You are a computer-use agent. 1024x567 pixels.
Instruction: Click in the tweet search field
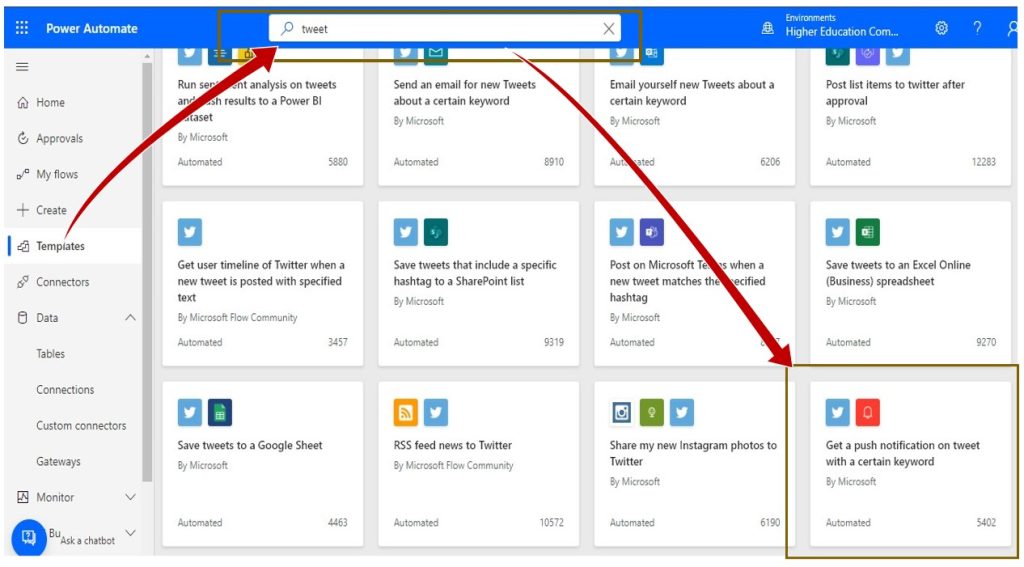445,29
